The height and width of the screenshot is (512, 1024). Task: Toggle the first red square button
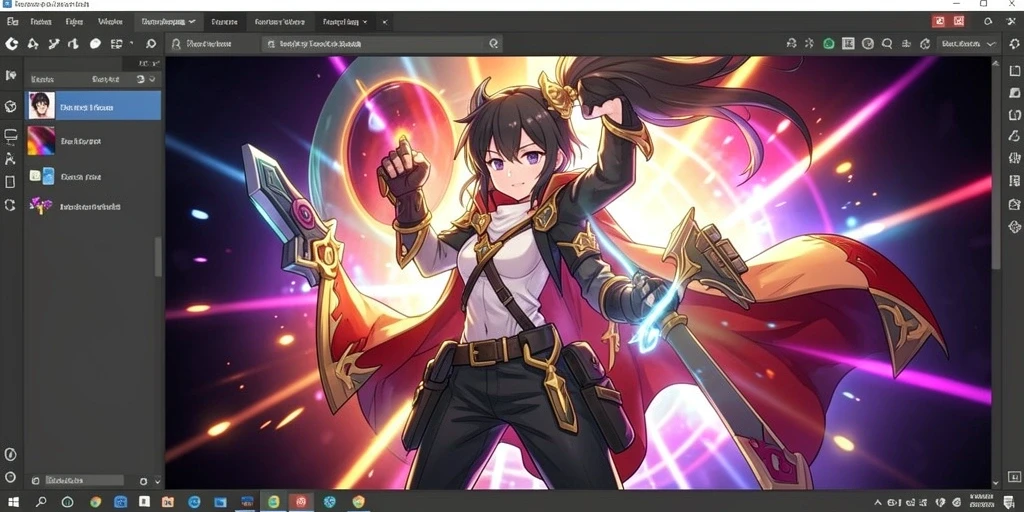[x=939, y=22]
